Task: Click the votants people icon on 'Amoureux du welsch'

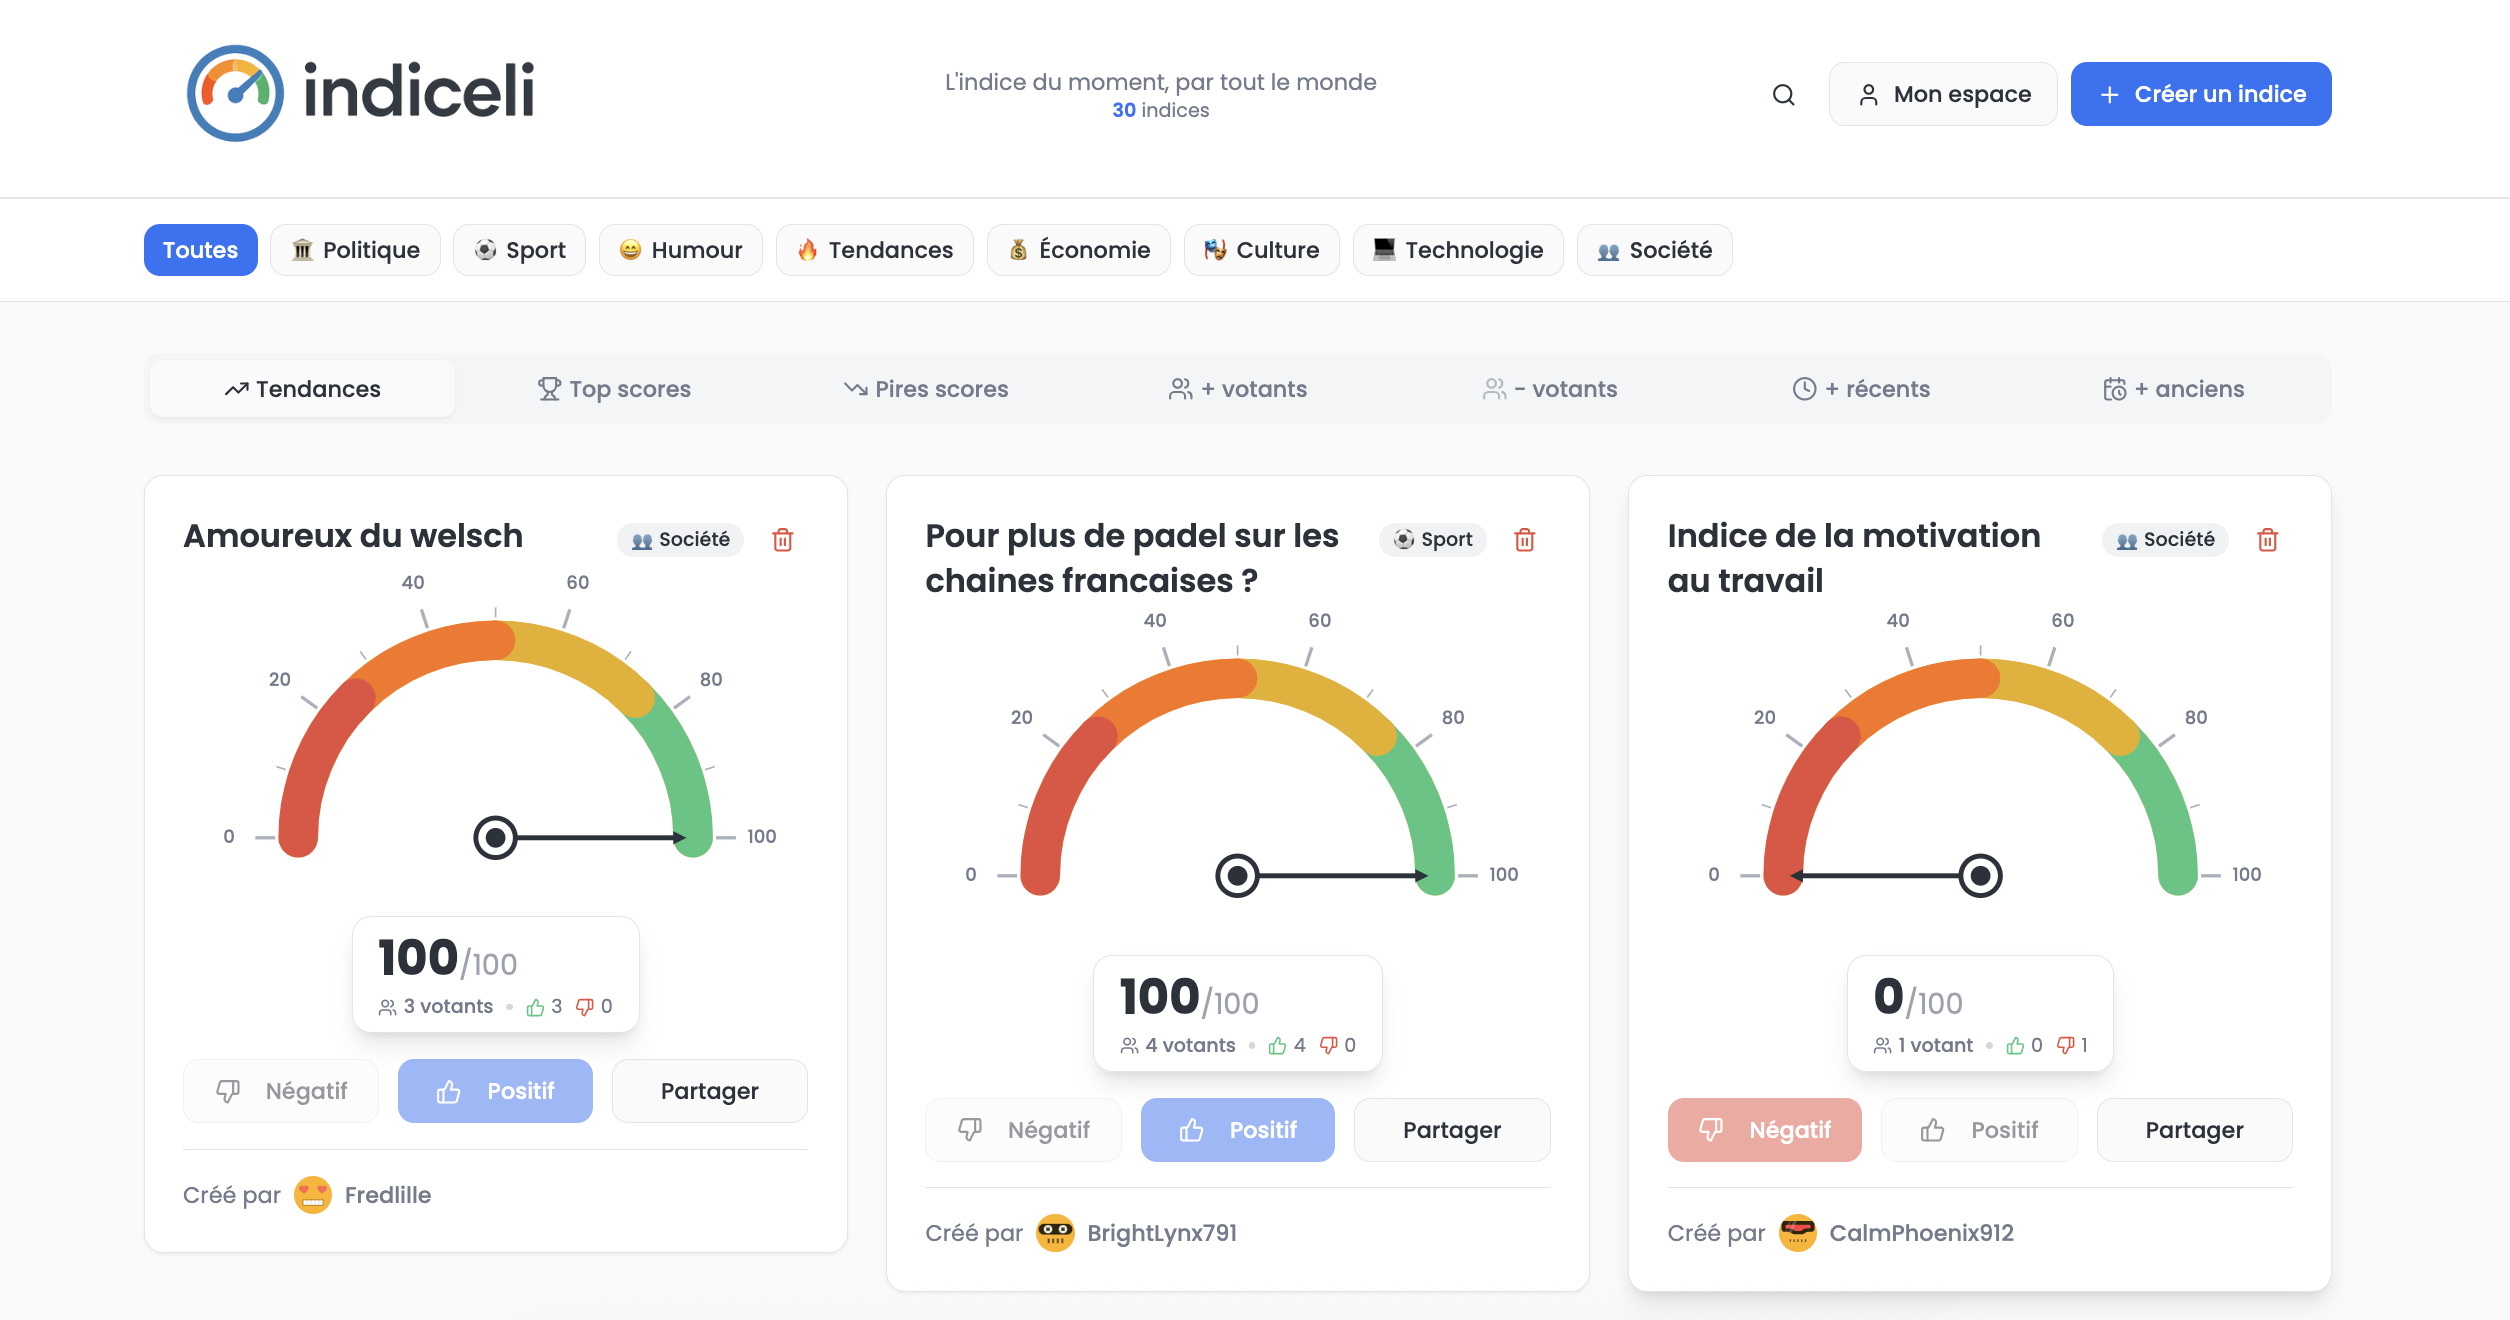Action: point(388,1006)
